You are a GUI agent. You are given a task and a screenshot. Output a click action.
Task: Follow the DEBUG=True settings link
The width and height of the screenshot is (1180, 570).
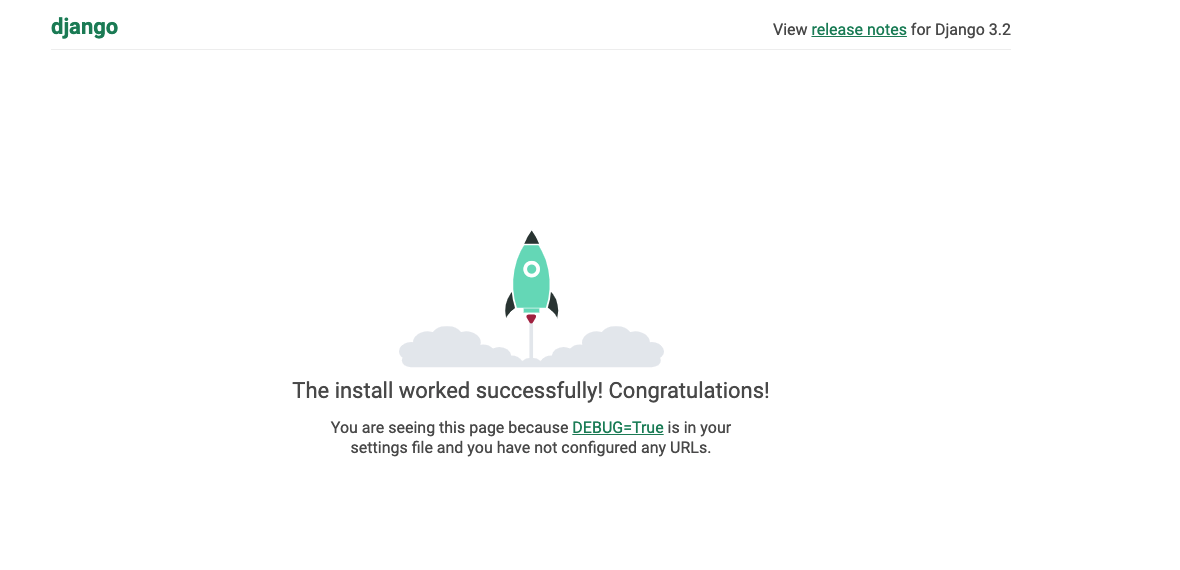click(618, 428)
